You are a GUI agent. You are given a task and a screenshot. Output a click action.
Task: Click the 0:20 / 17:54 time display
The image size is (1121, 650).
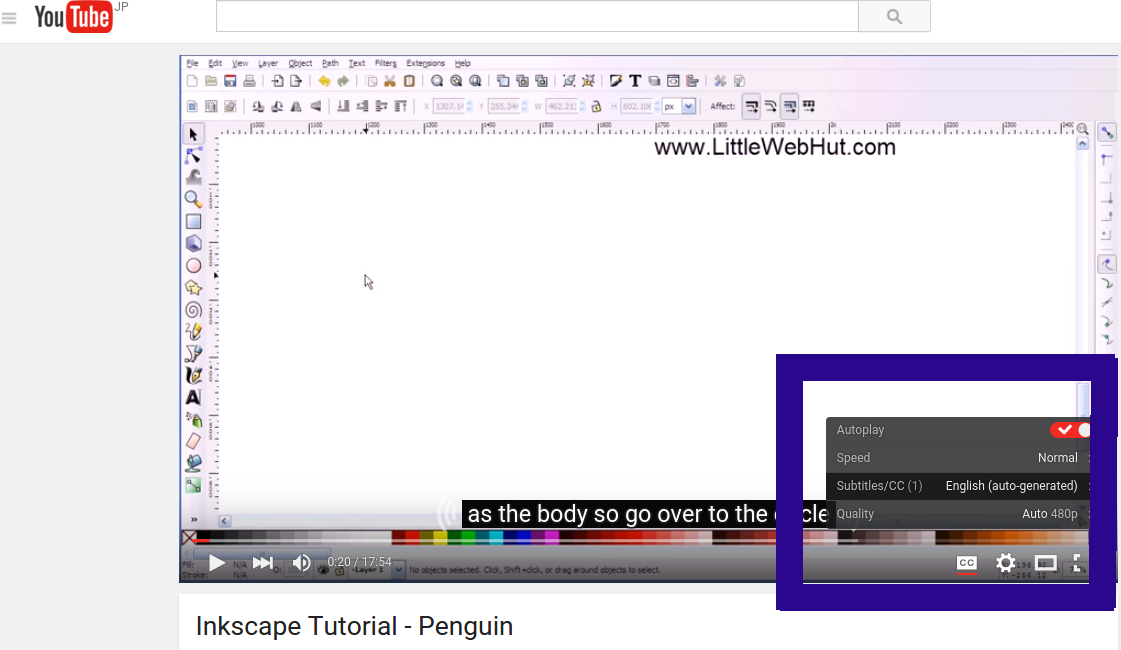(x=360, y=562)
